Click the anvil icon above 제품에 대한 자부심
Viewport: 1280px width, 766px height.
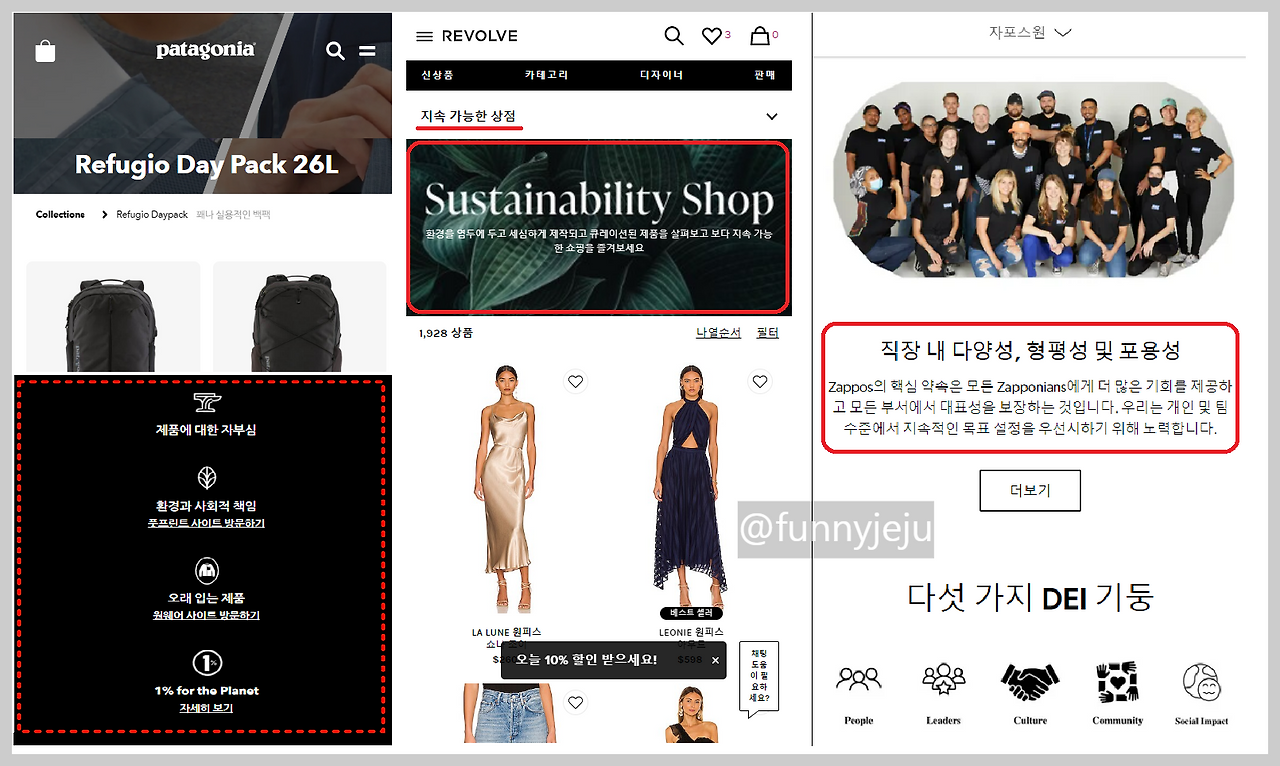point(207,402)
